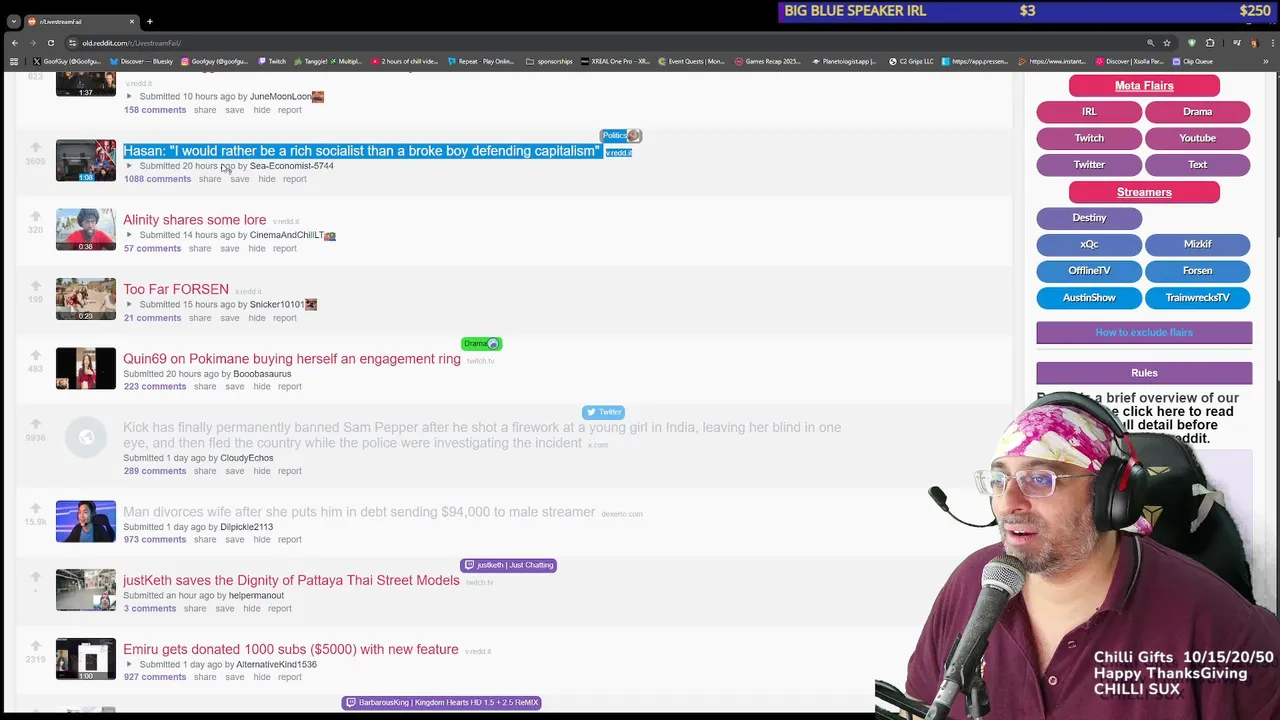Viewport: 1280px width, 720px height.
Task: Expand the Too Far FORSEN video
Action: [x=129, y=304]
